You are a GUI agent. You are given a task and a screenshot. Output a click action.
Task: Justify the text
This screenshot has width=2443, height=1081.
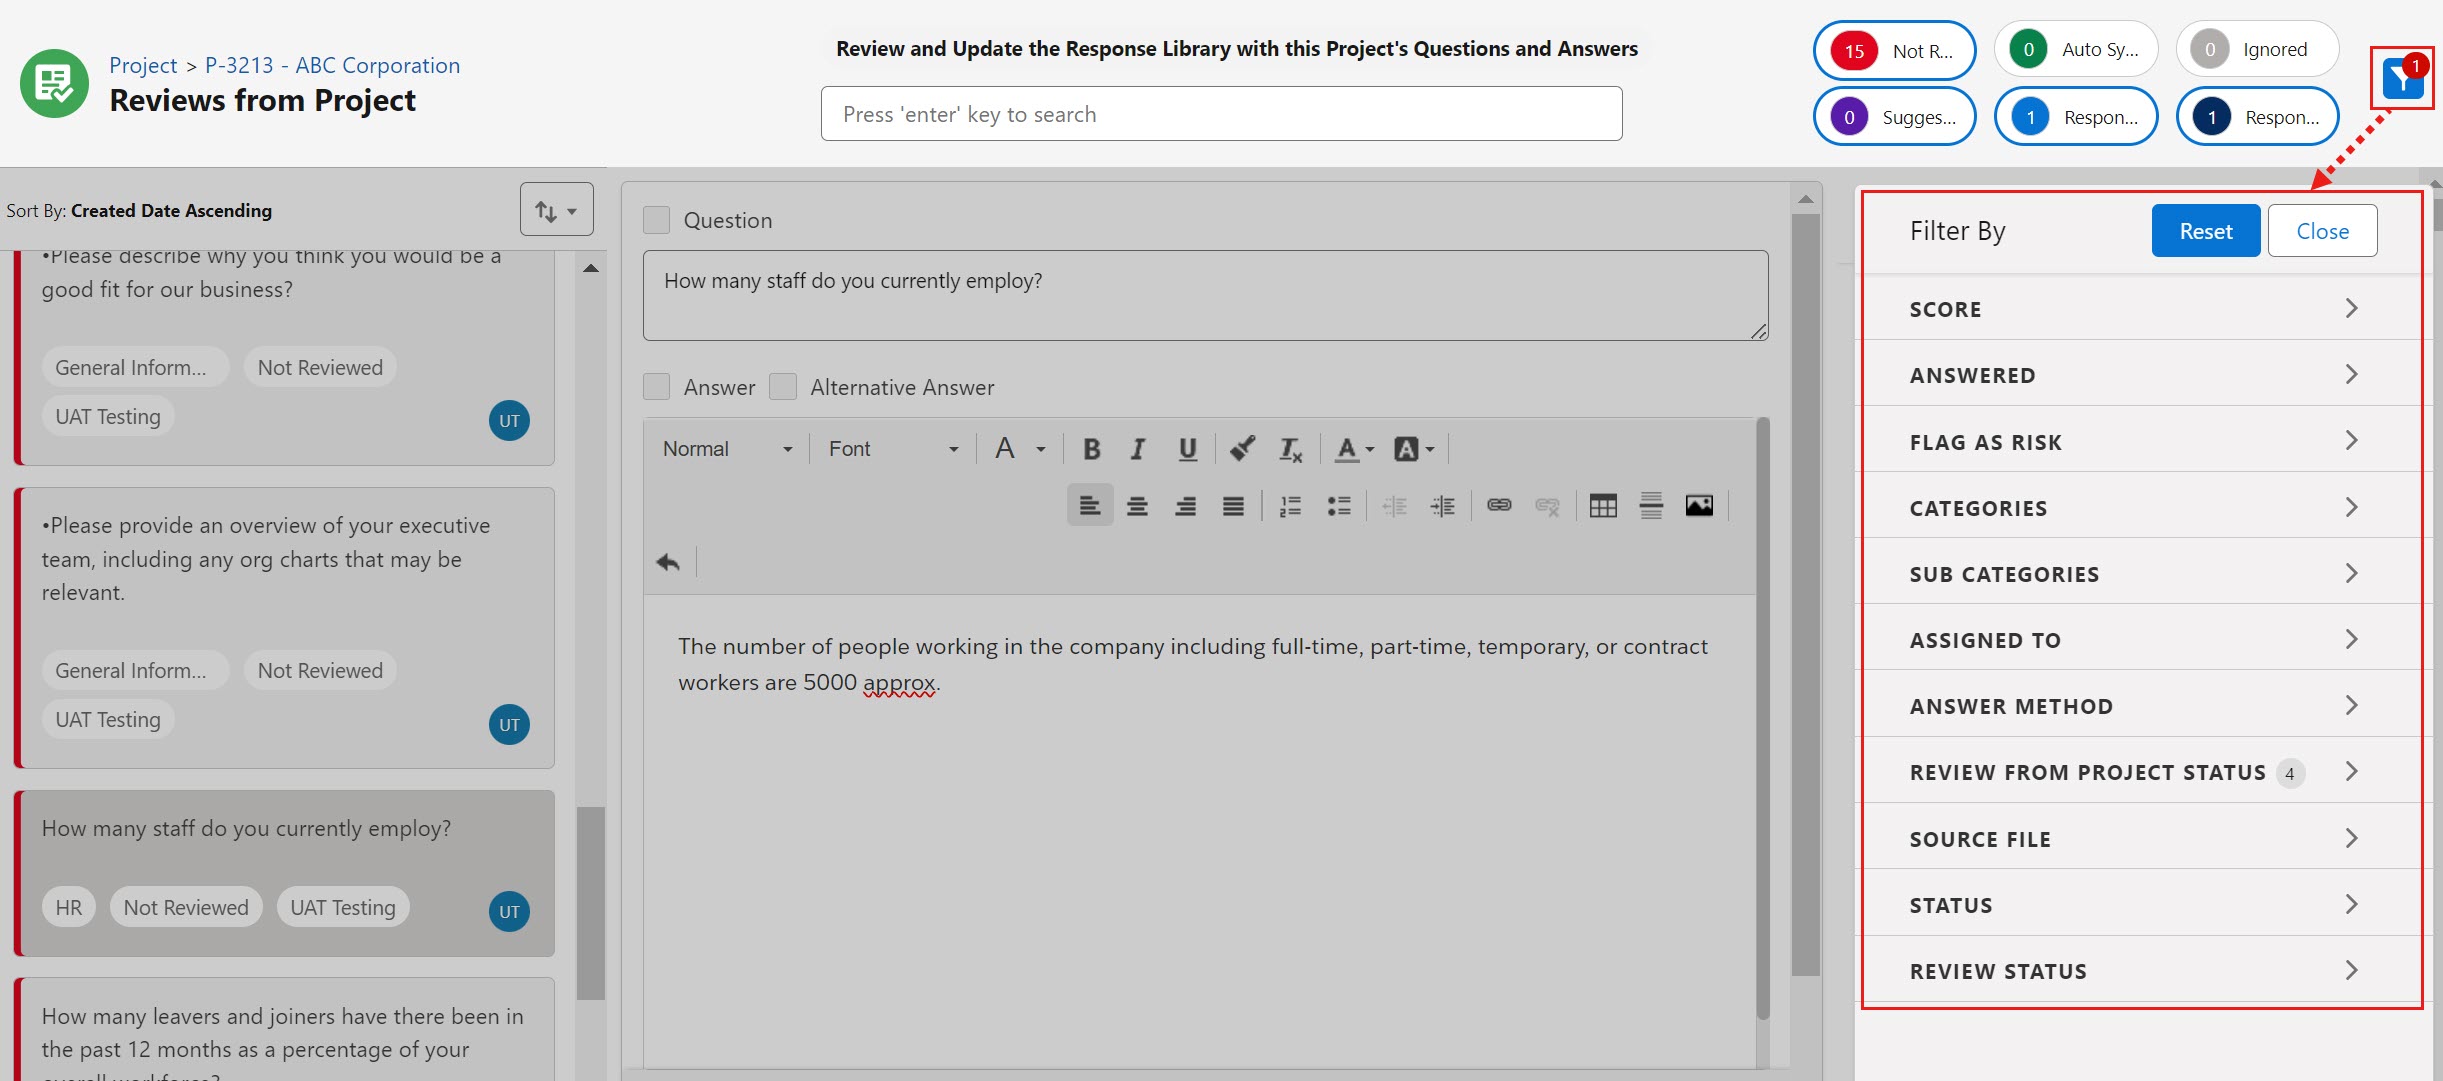1233,506
